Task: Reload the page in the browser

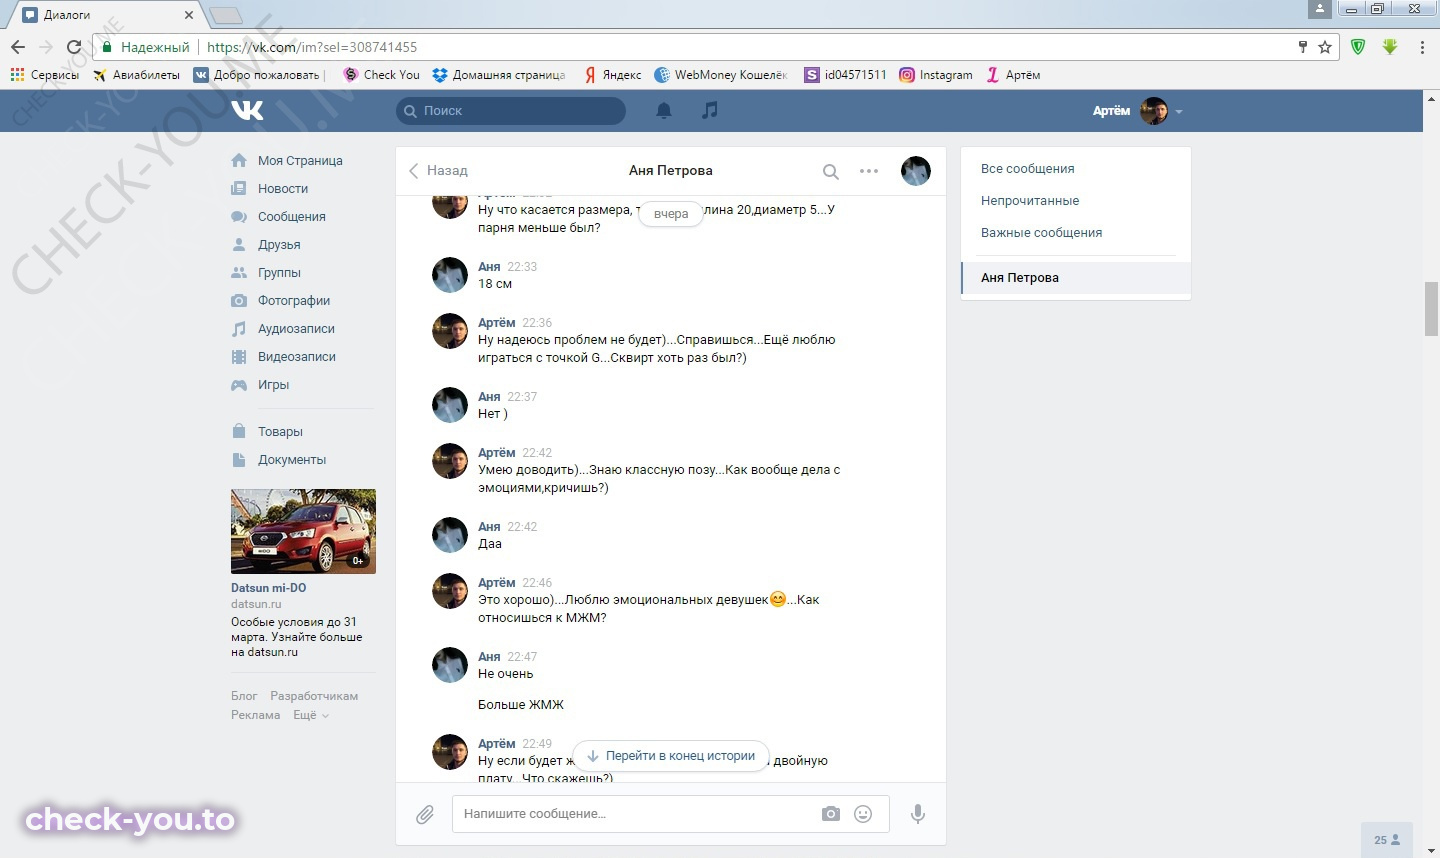Action: (73, 47)
